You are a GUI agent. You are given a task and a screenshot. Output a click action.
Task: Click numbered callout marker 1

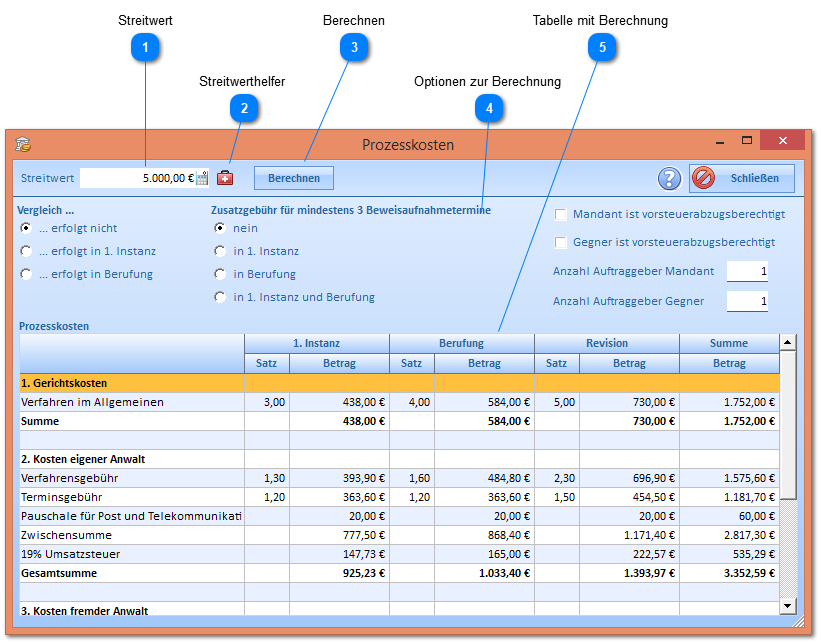pos(146,47)
